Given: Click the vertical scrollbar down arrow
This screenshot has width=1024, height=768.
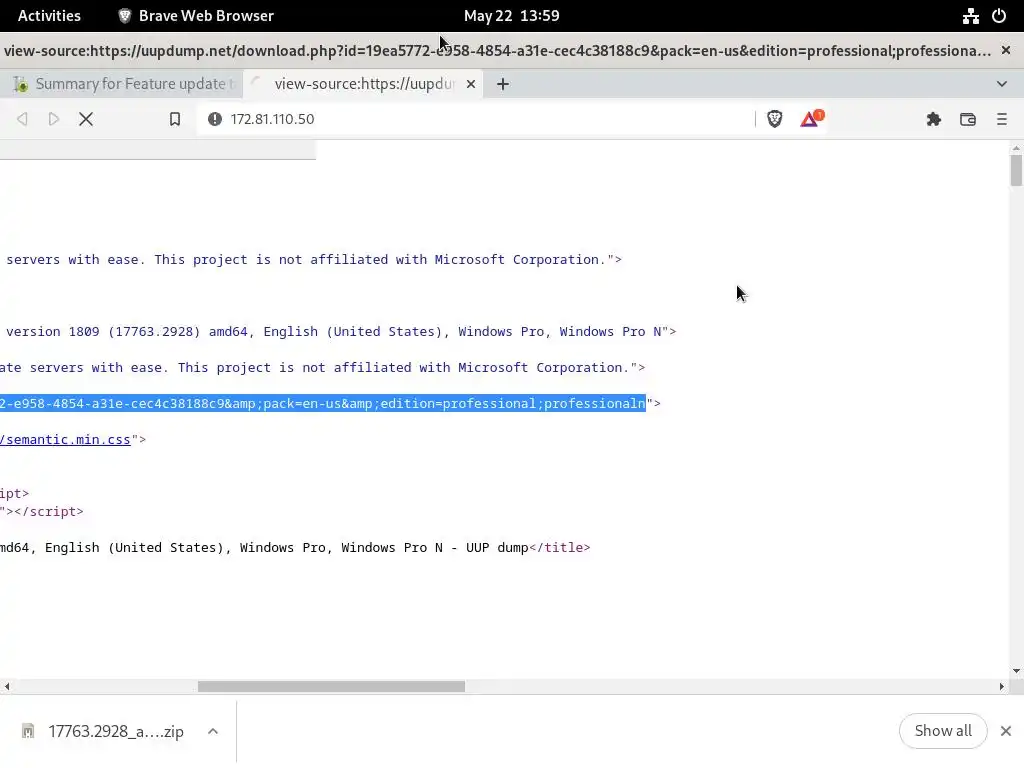Looking at the screenshot, I should pos(1016,671).
